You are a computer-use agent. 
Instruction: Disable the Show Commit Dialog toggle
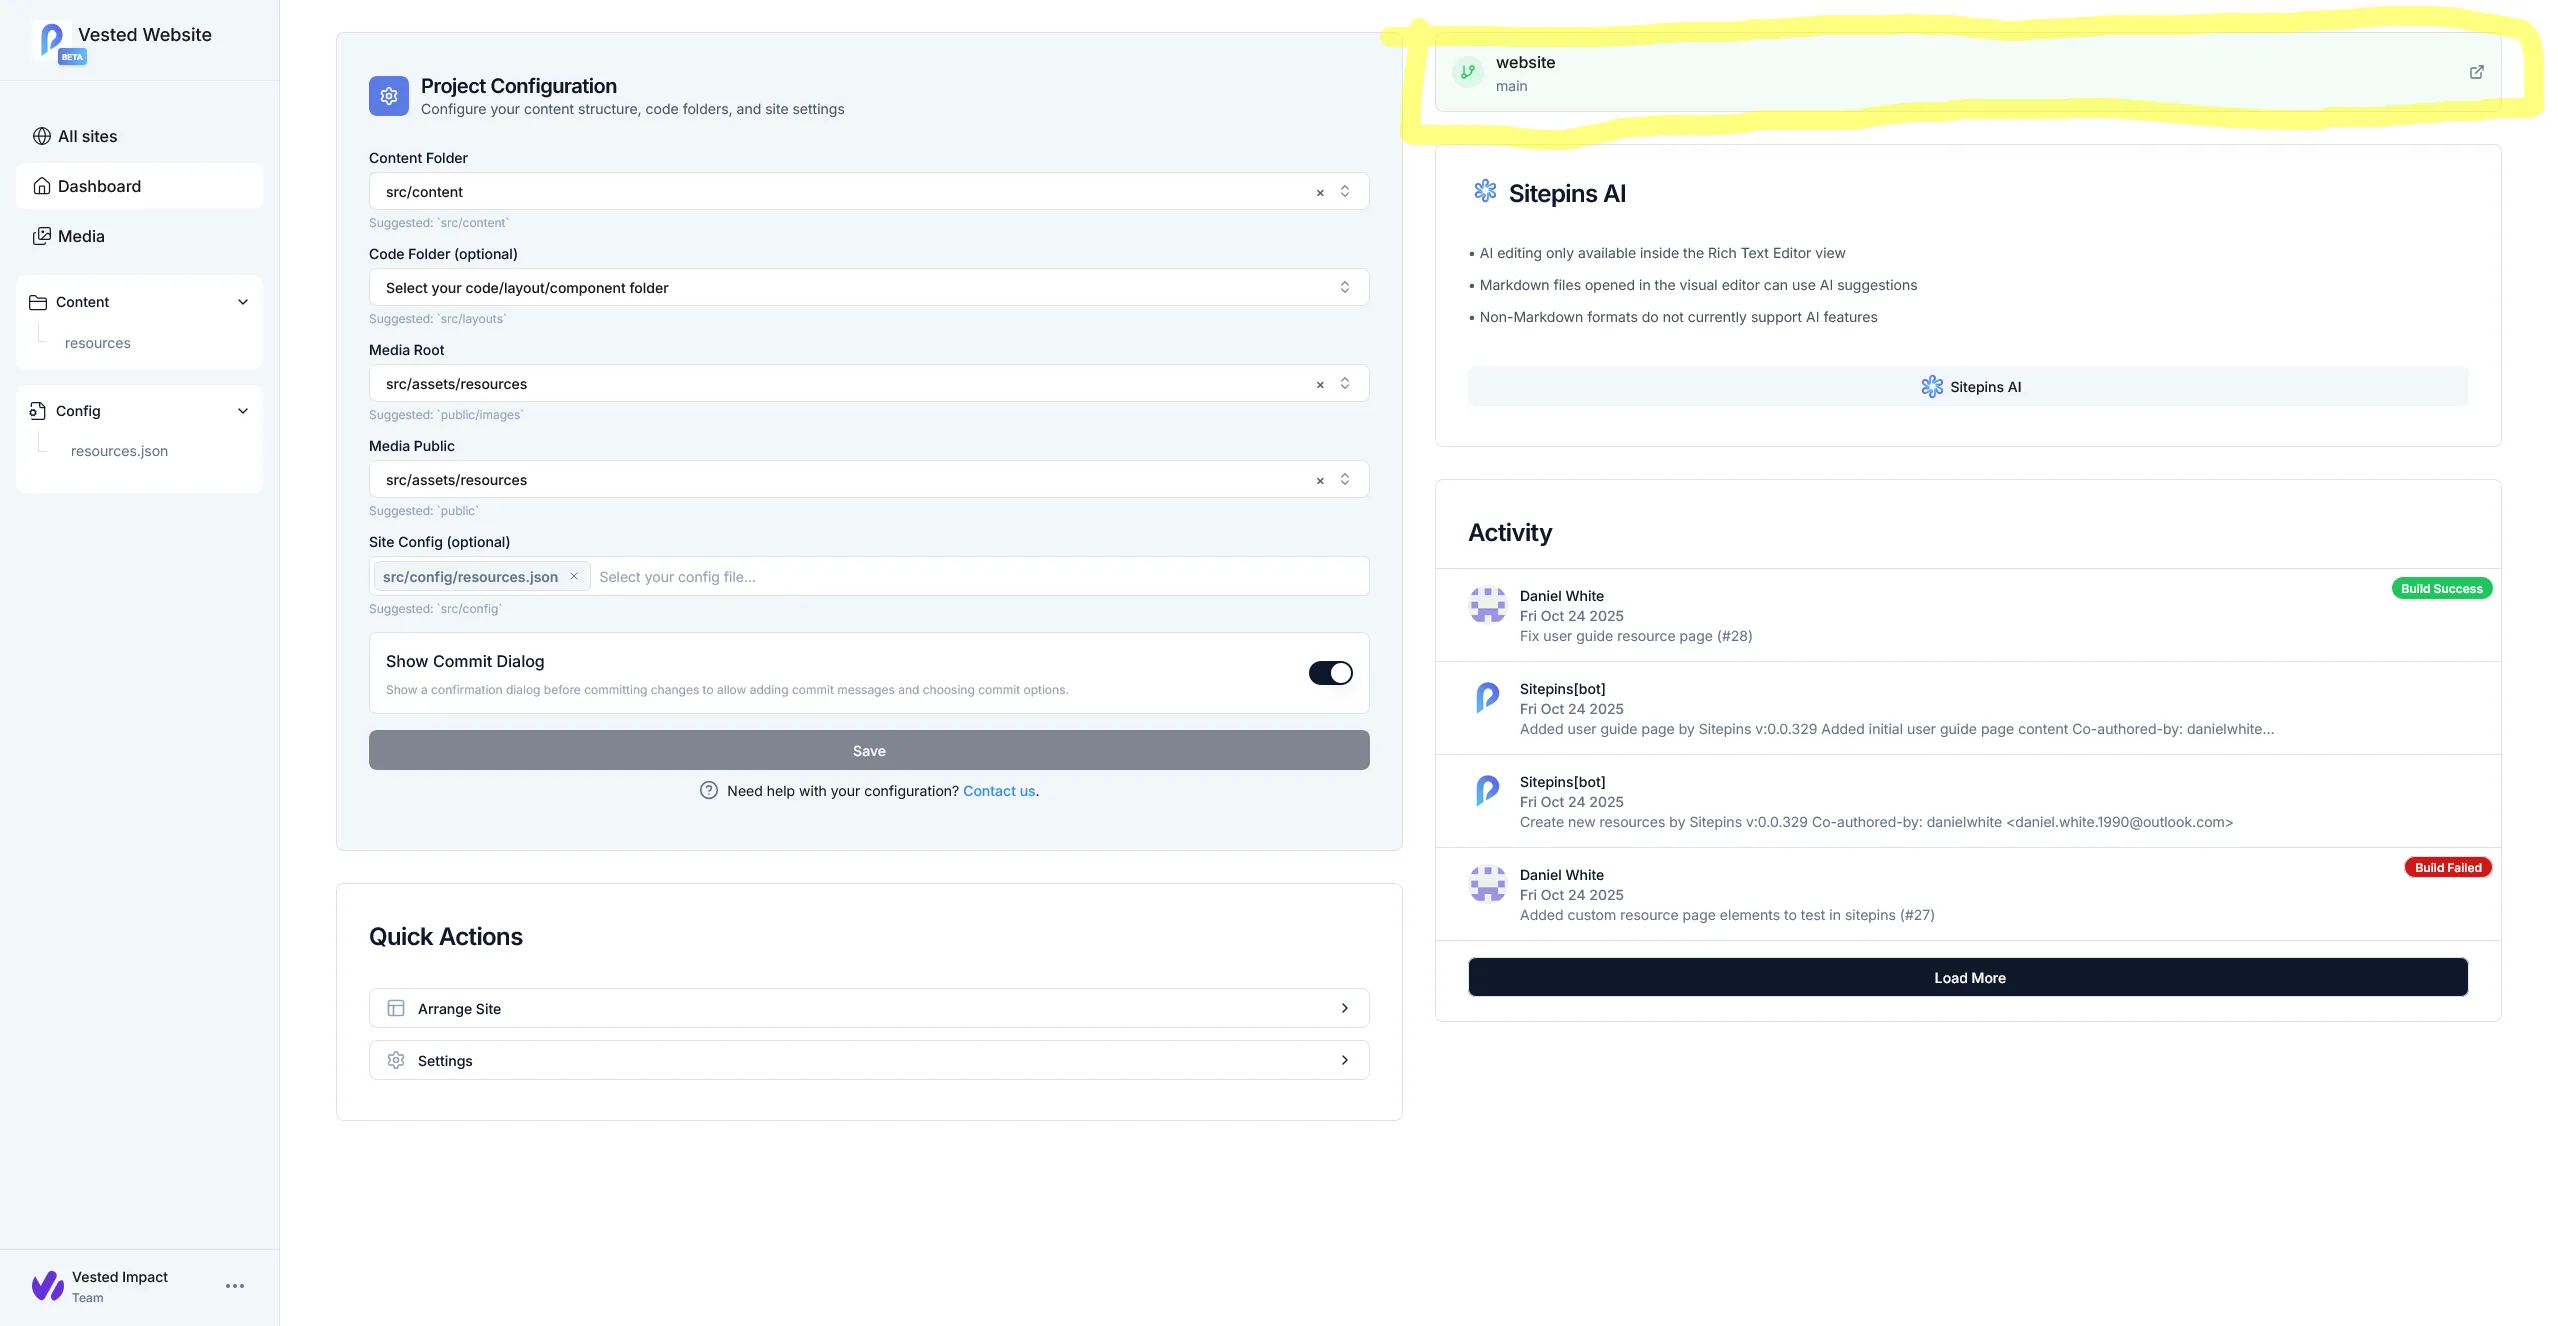pos(1330,672)
